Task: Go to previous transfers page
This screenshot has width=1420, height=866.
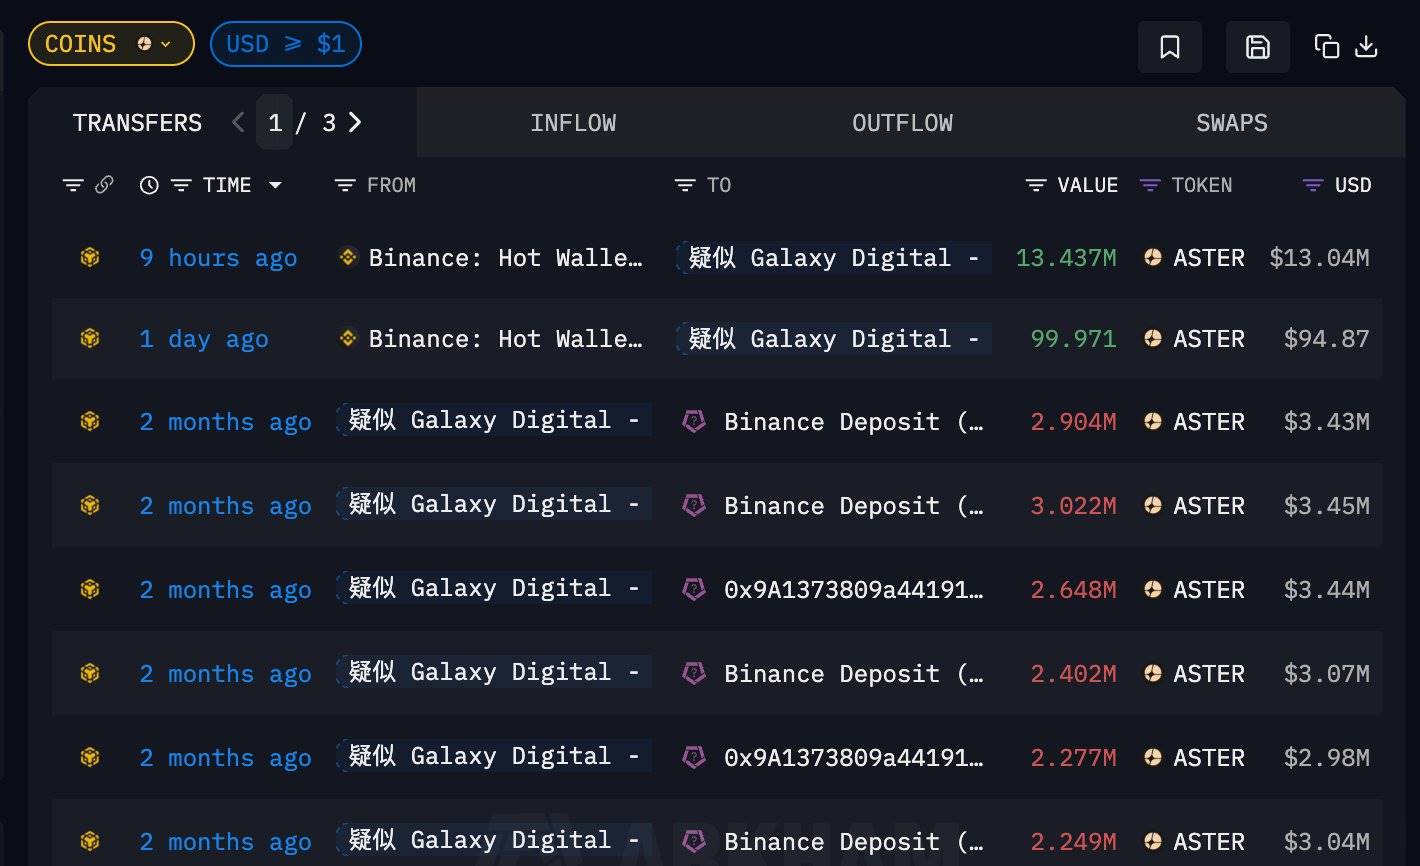Action: [238, 123]
